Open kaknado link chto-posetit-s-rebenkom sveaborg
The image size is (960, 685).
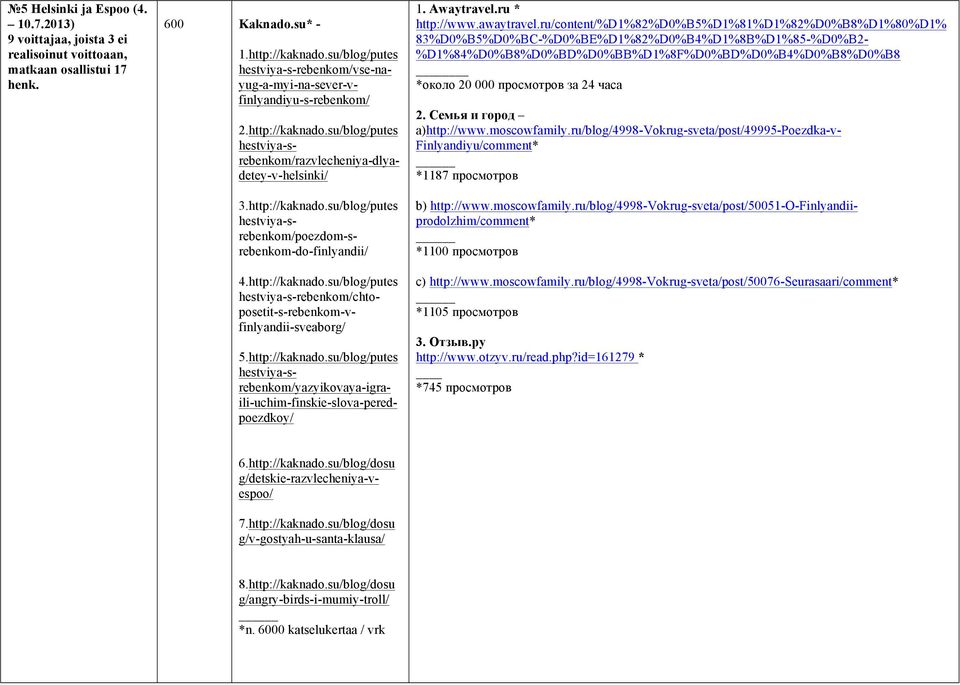click(318, 304)
